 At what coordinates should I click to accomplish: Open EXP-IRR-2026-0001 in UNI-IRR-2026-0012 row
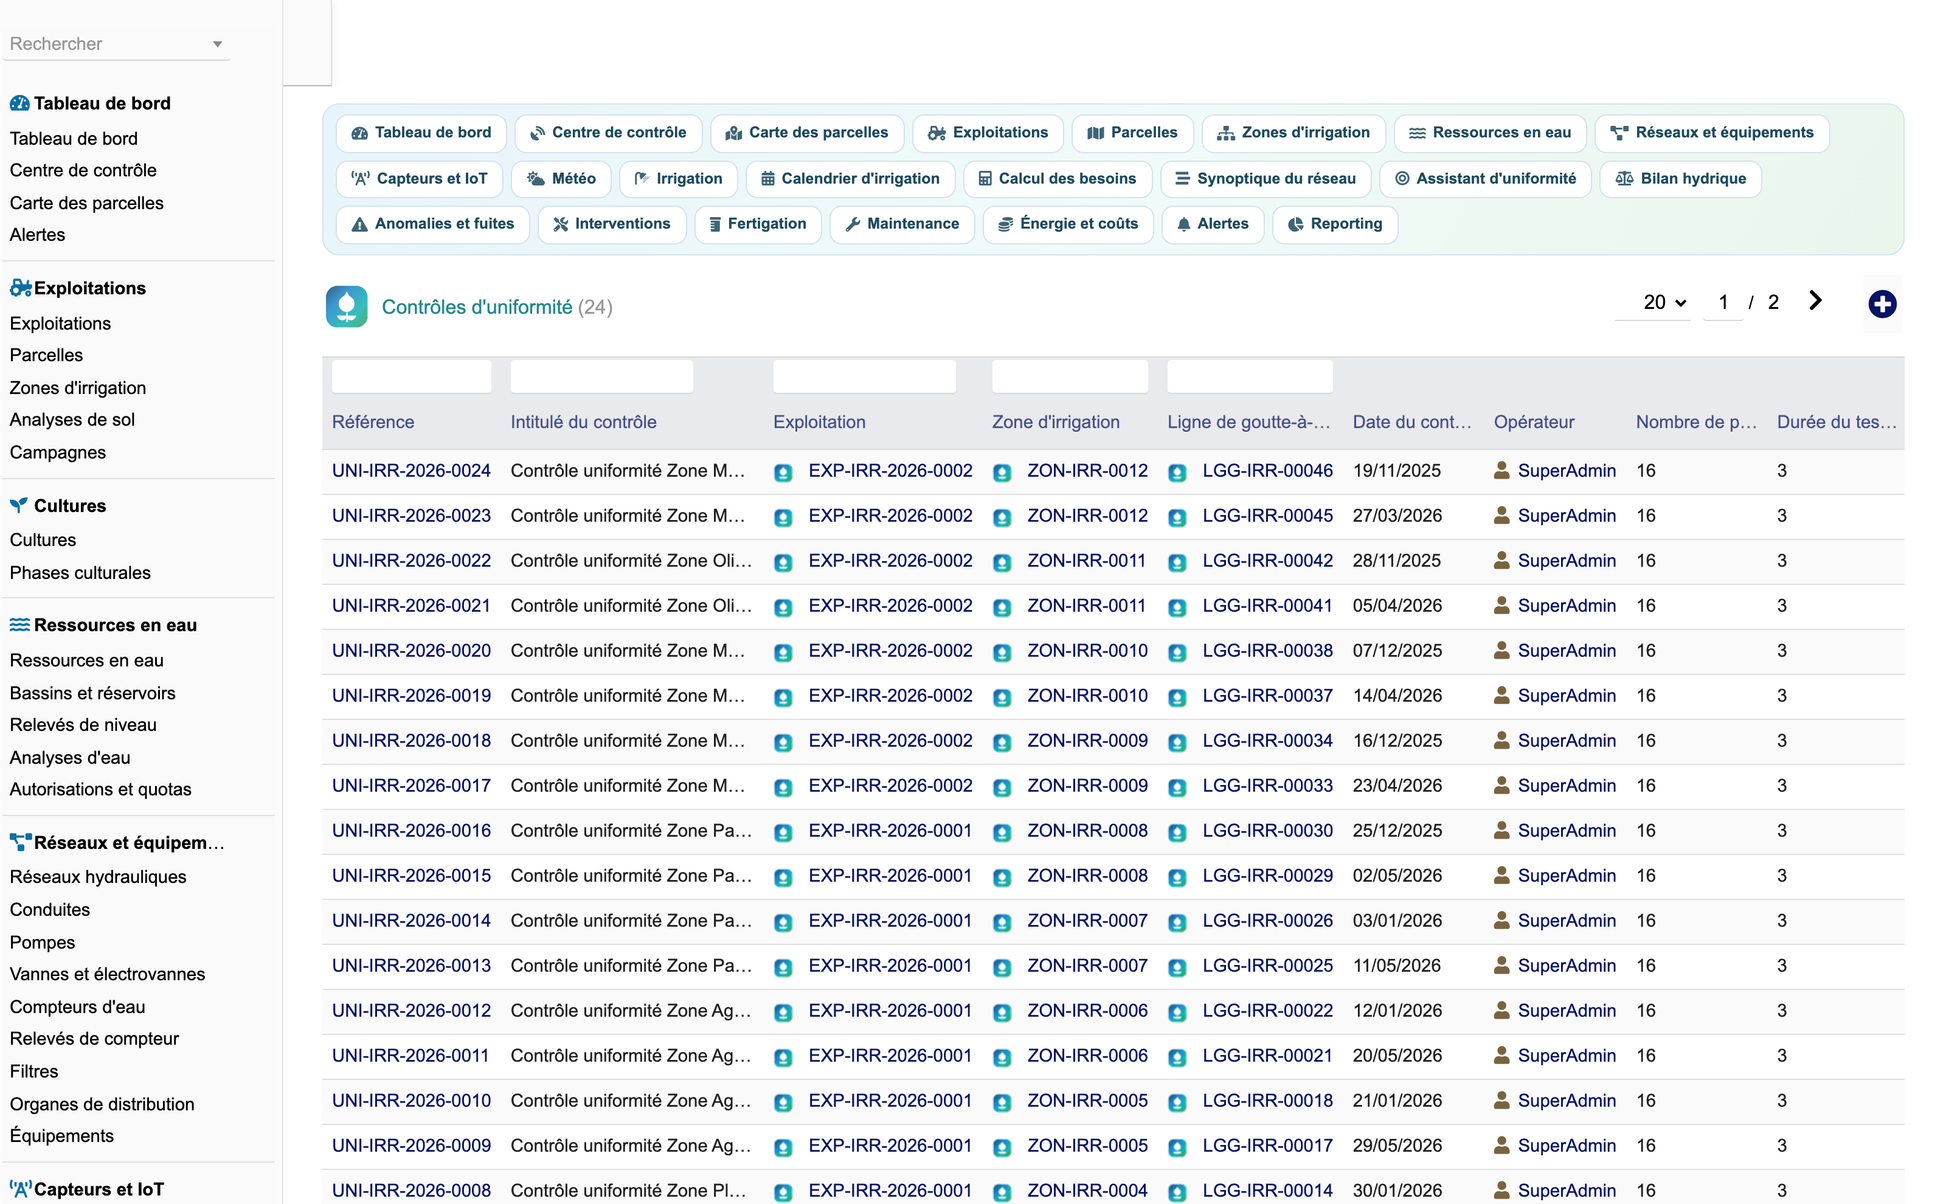[890, 1011]
